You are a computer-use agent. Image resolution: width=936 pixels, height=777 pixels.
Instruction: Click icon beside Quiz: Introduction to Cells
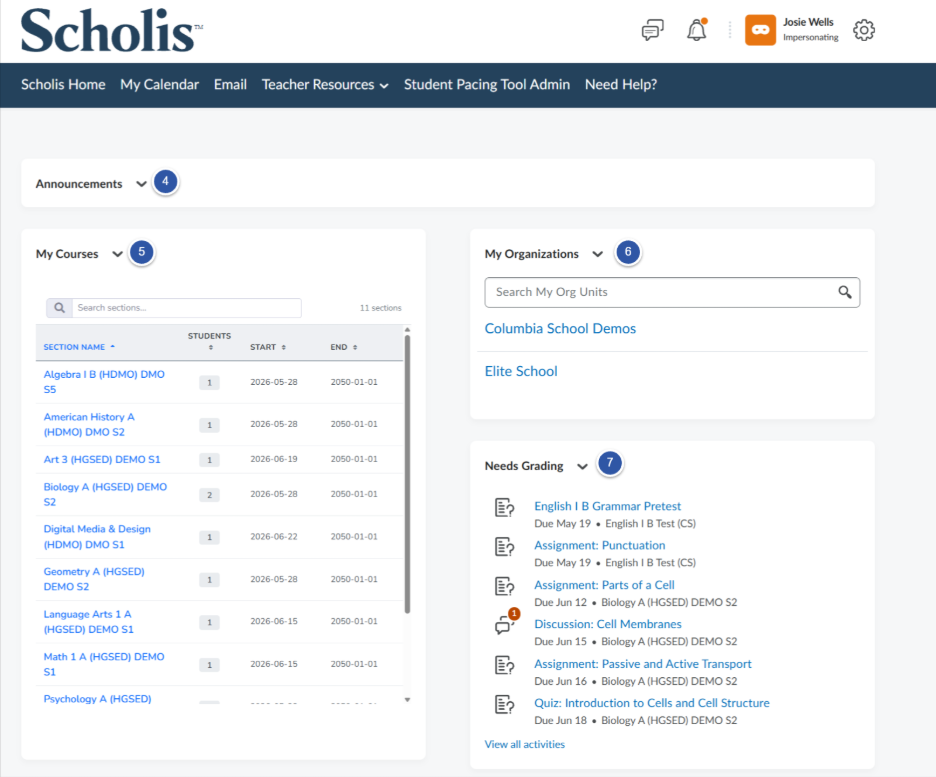[504, 704]
